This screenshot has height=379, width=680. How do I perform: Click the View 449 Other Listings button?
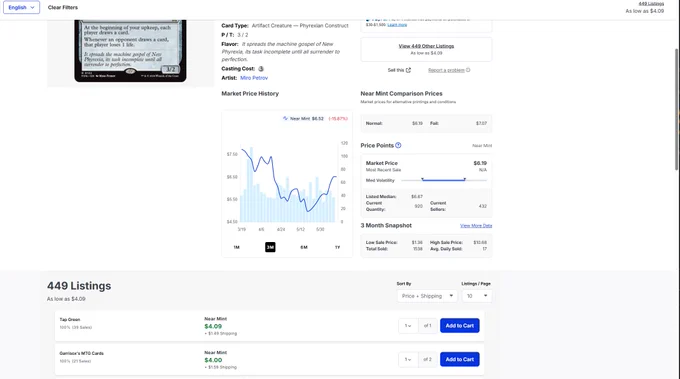click(426, 49)
